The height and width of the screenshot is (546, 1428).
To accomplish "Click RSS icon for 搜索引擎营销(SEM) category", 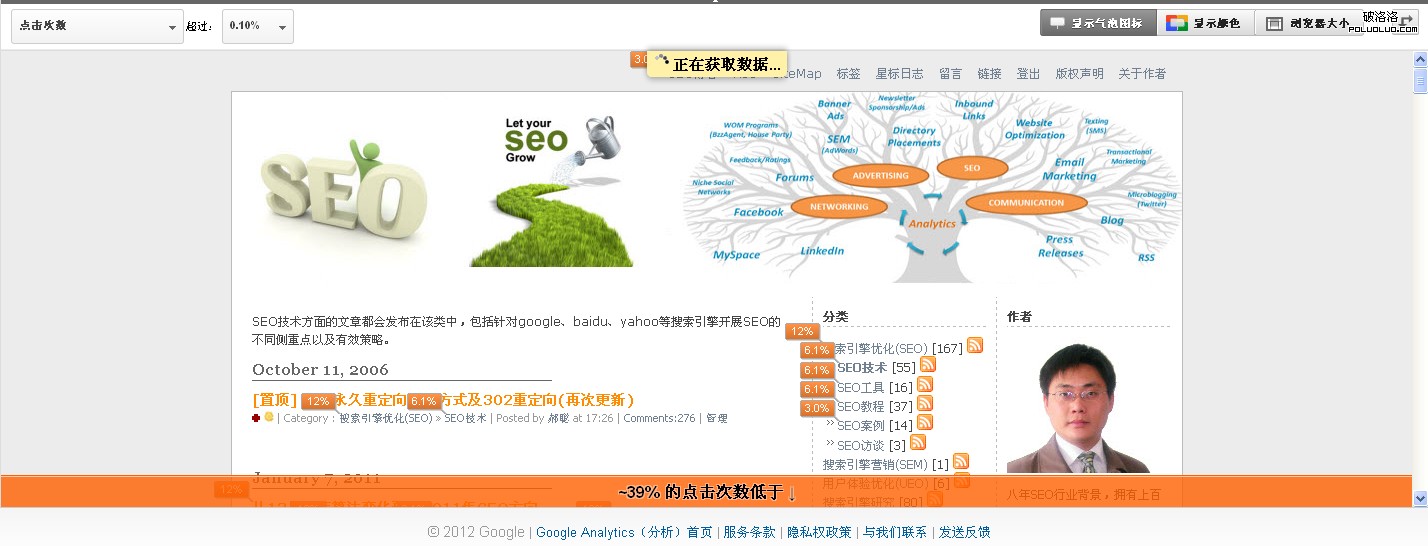I will coord(961,461).
